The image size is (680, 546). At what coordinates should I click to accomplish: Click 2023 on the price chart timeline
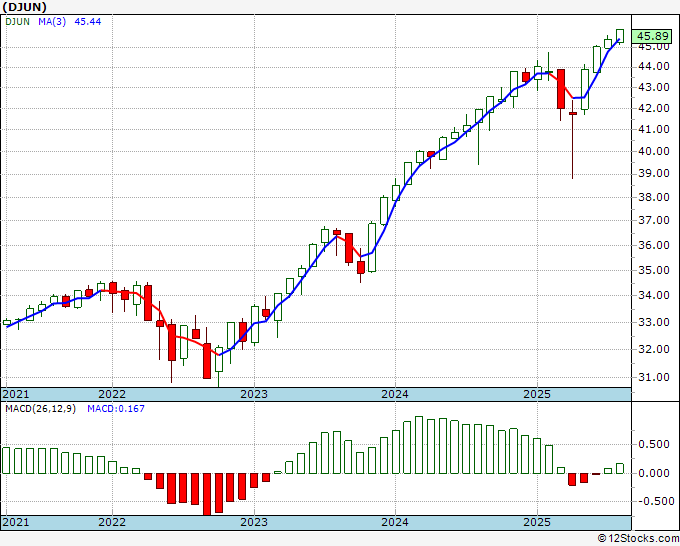point(254,394)
